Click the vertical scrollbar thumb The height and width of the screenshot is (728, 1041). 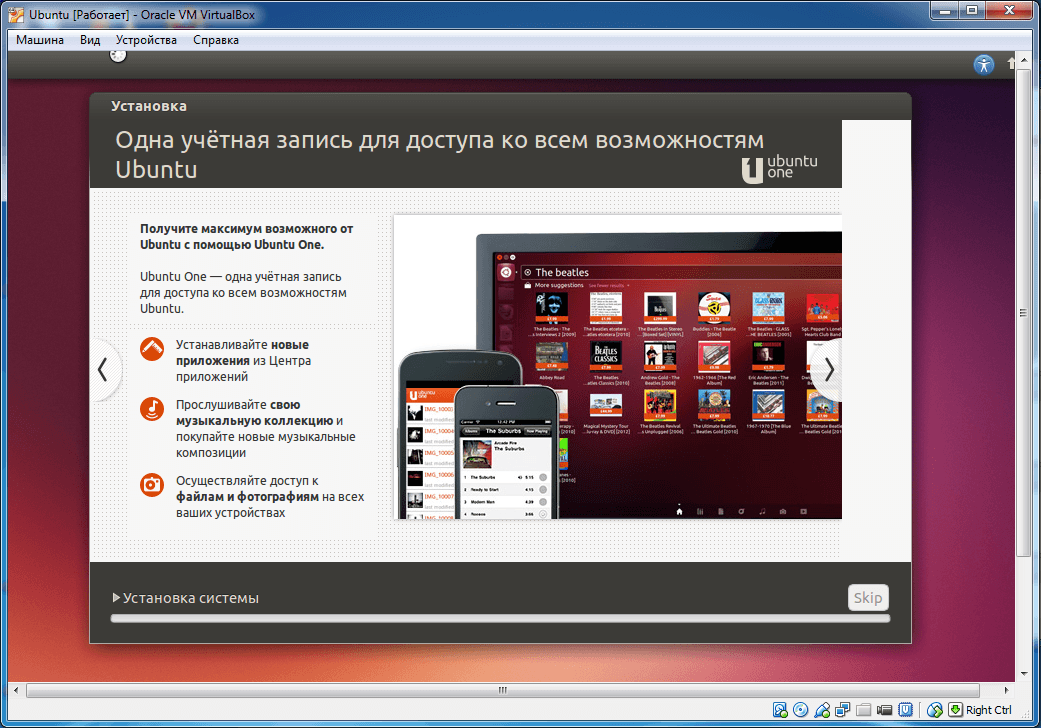pyautogui.click(x=1023, y=313)
